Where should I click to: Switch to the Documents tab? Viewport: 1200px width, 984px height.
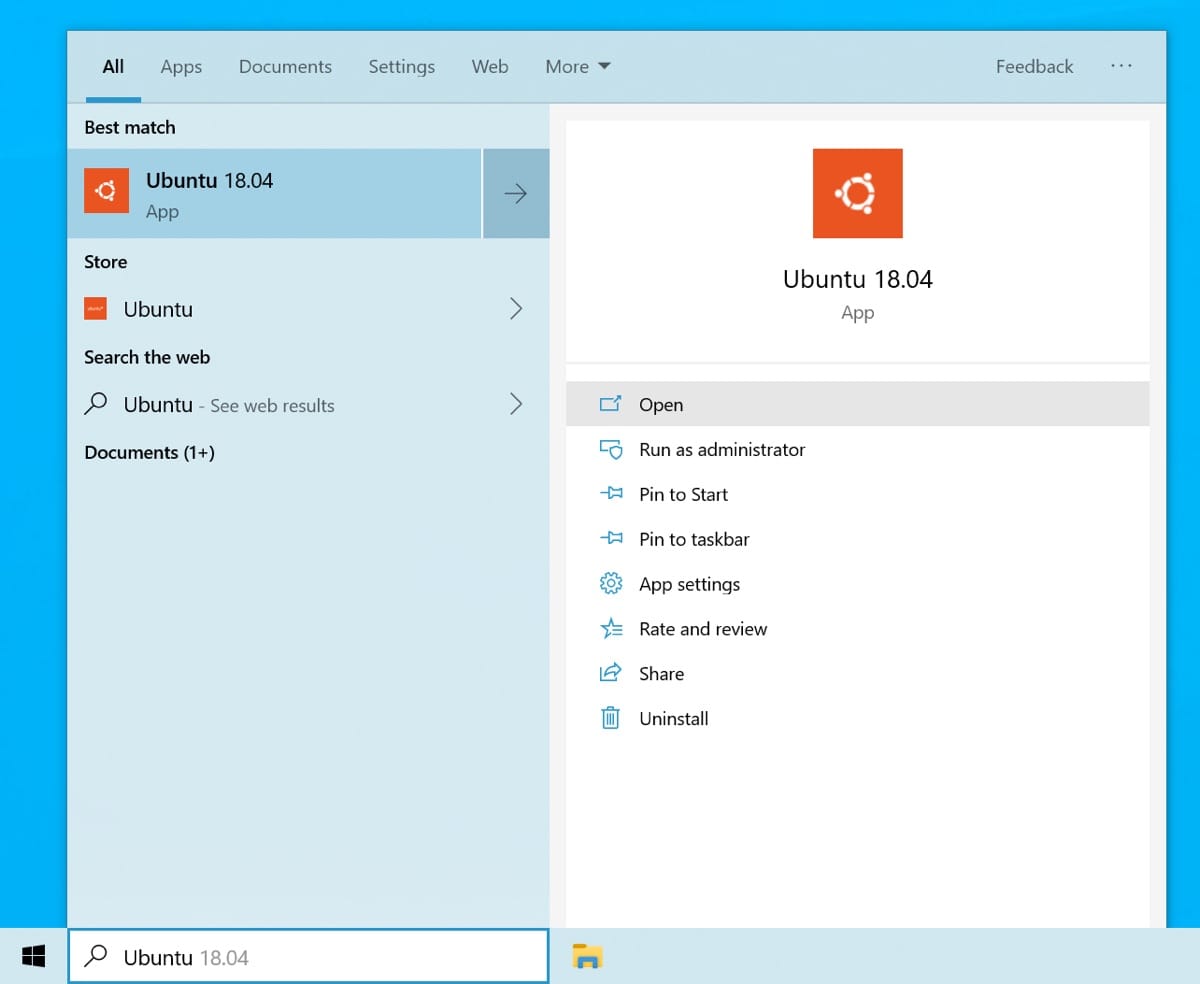pos(285,67)
